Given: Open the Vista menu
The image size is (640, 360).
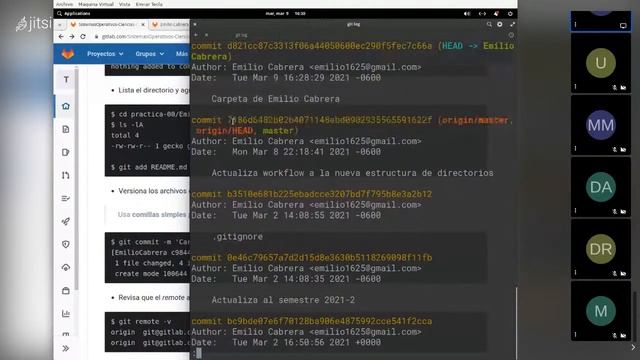Looking at the screenshot, I should pyautogui.click(x=124, y=4).
